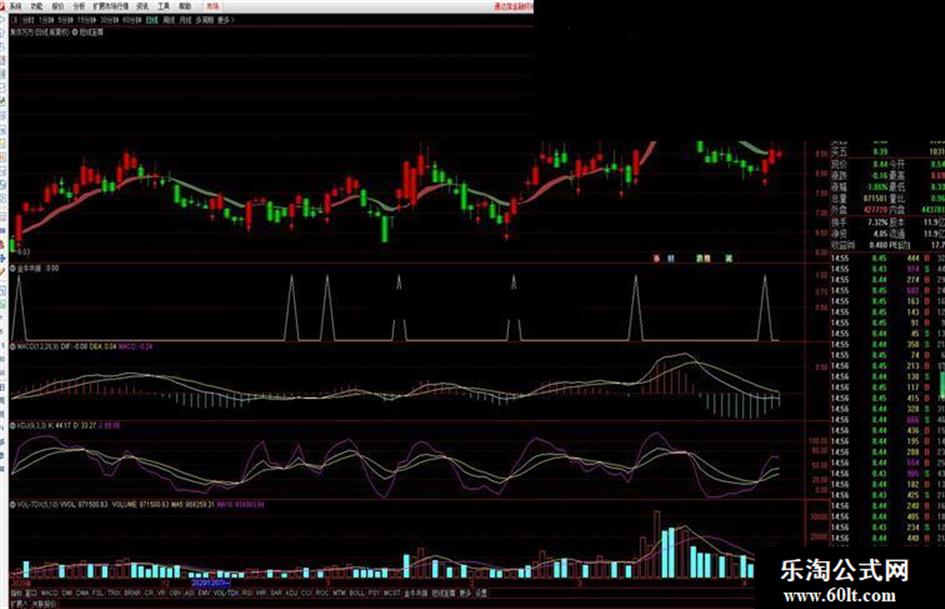Select DMA indicator tab
Screen dimensions: 945x609
click(x=83, y=593)
